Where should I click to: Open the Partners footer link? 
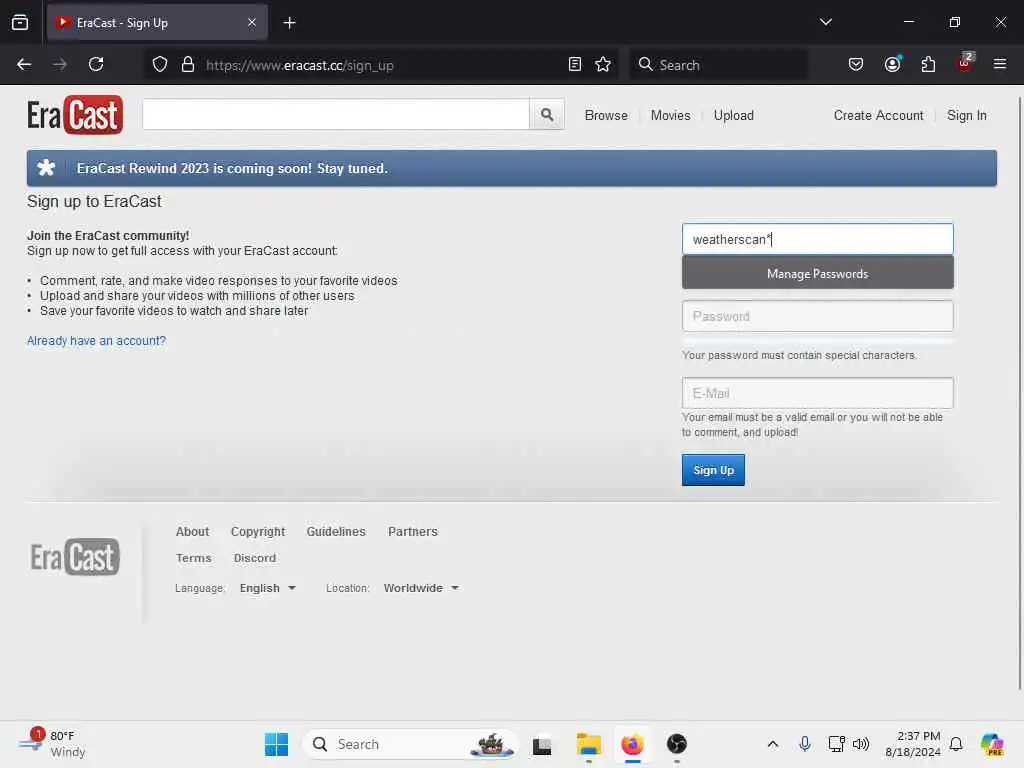coord(413,532)
